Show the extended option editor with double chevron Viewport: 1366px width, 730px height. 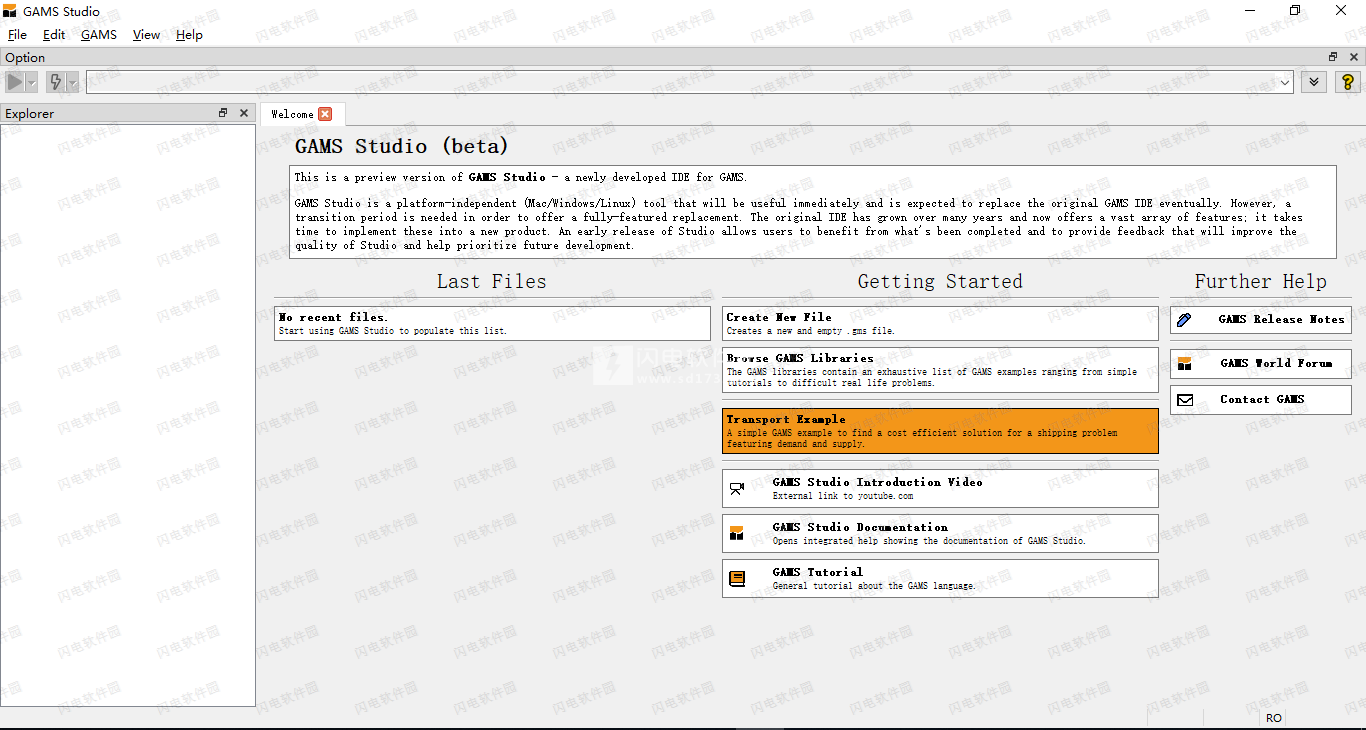click(x=1314, y=82)
